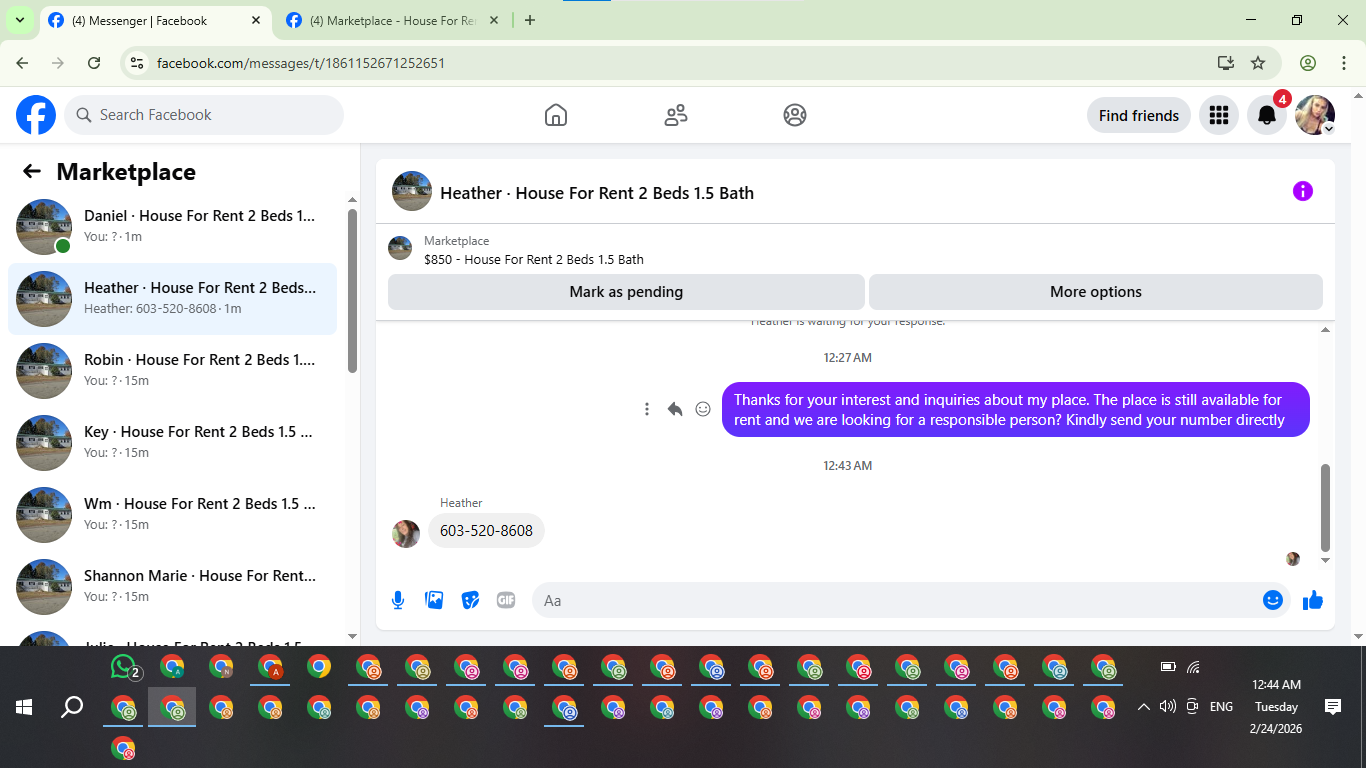The height and width of the screenshot is (768, 1366).
Task: Close the Messenger tab
Action: (x=255, y=20)
